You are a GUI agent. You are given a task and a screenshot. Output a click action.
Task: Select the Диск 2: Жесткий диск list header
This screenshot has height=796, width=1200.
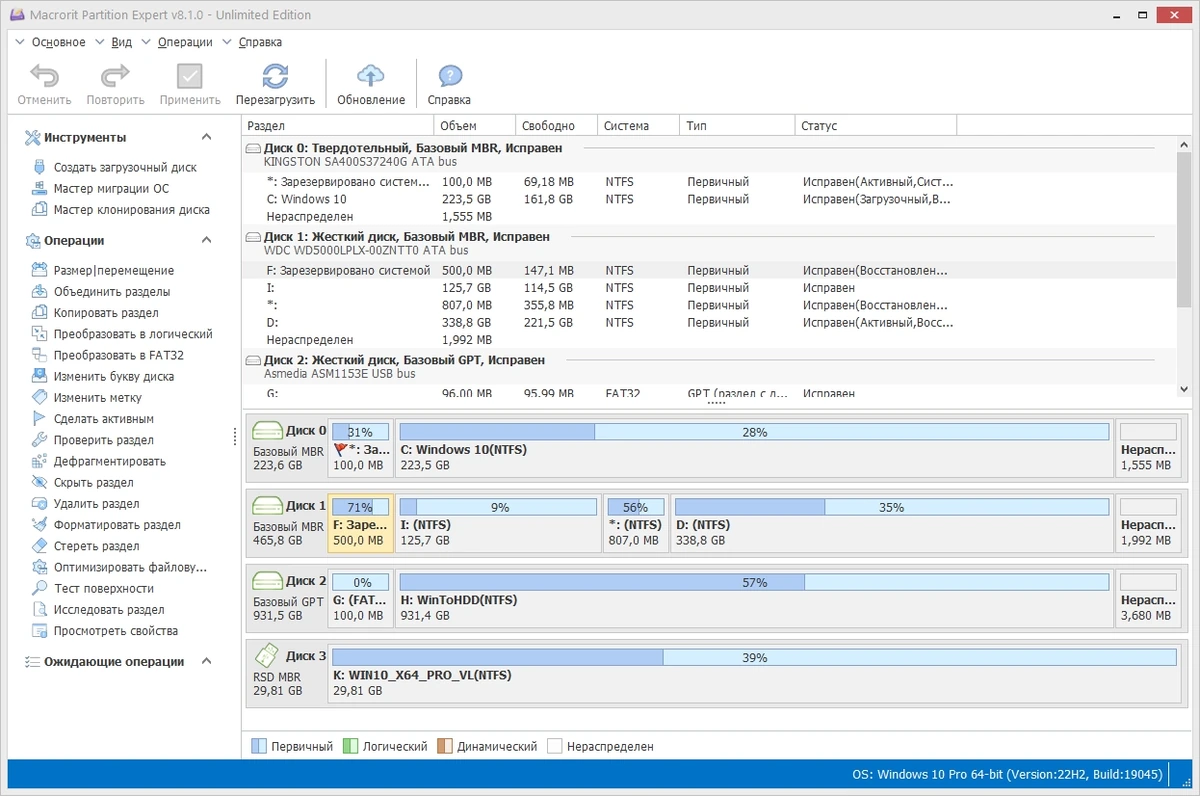click(x=709, y=366)
